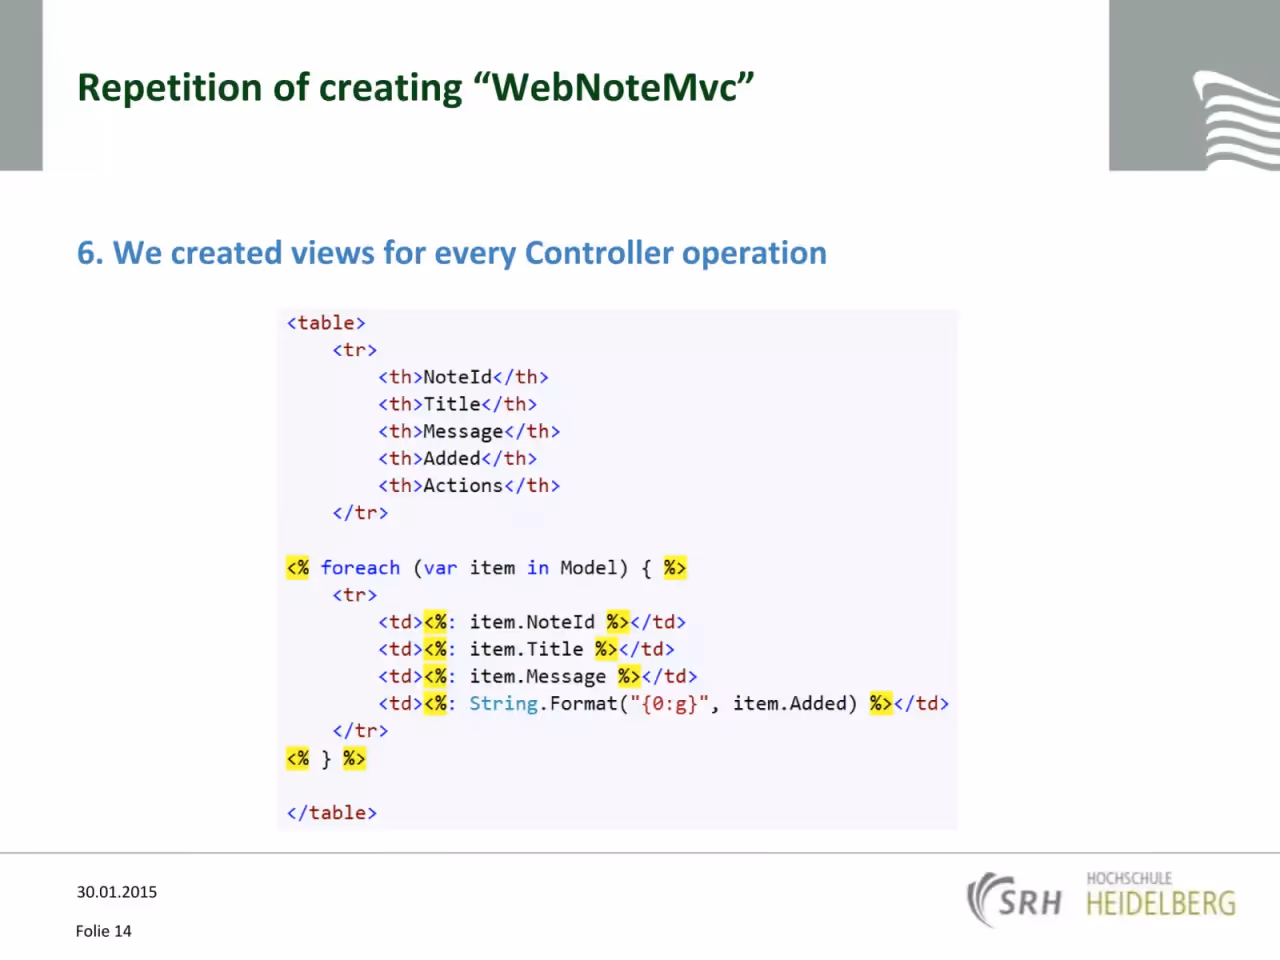This screenshot has width=1280, height=960.
Task: Click the item.NoteId expression line
Action: coord(532,622)
